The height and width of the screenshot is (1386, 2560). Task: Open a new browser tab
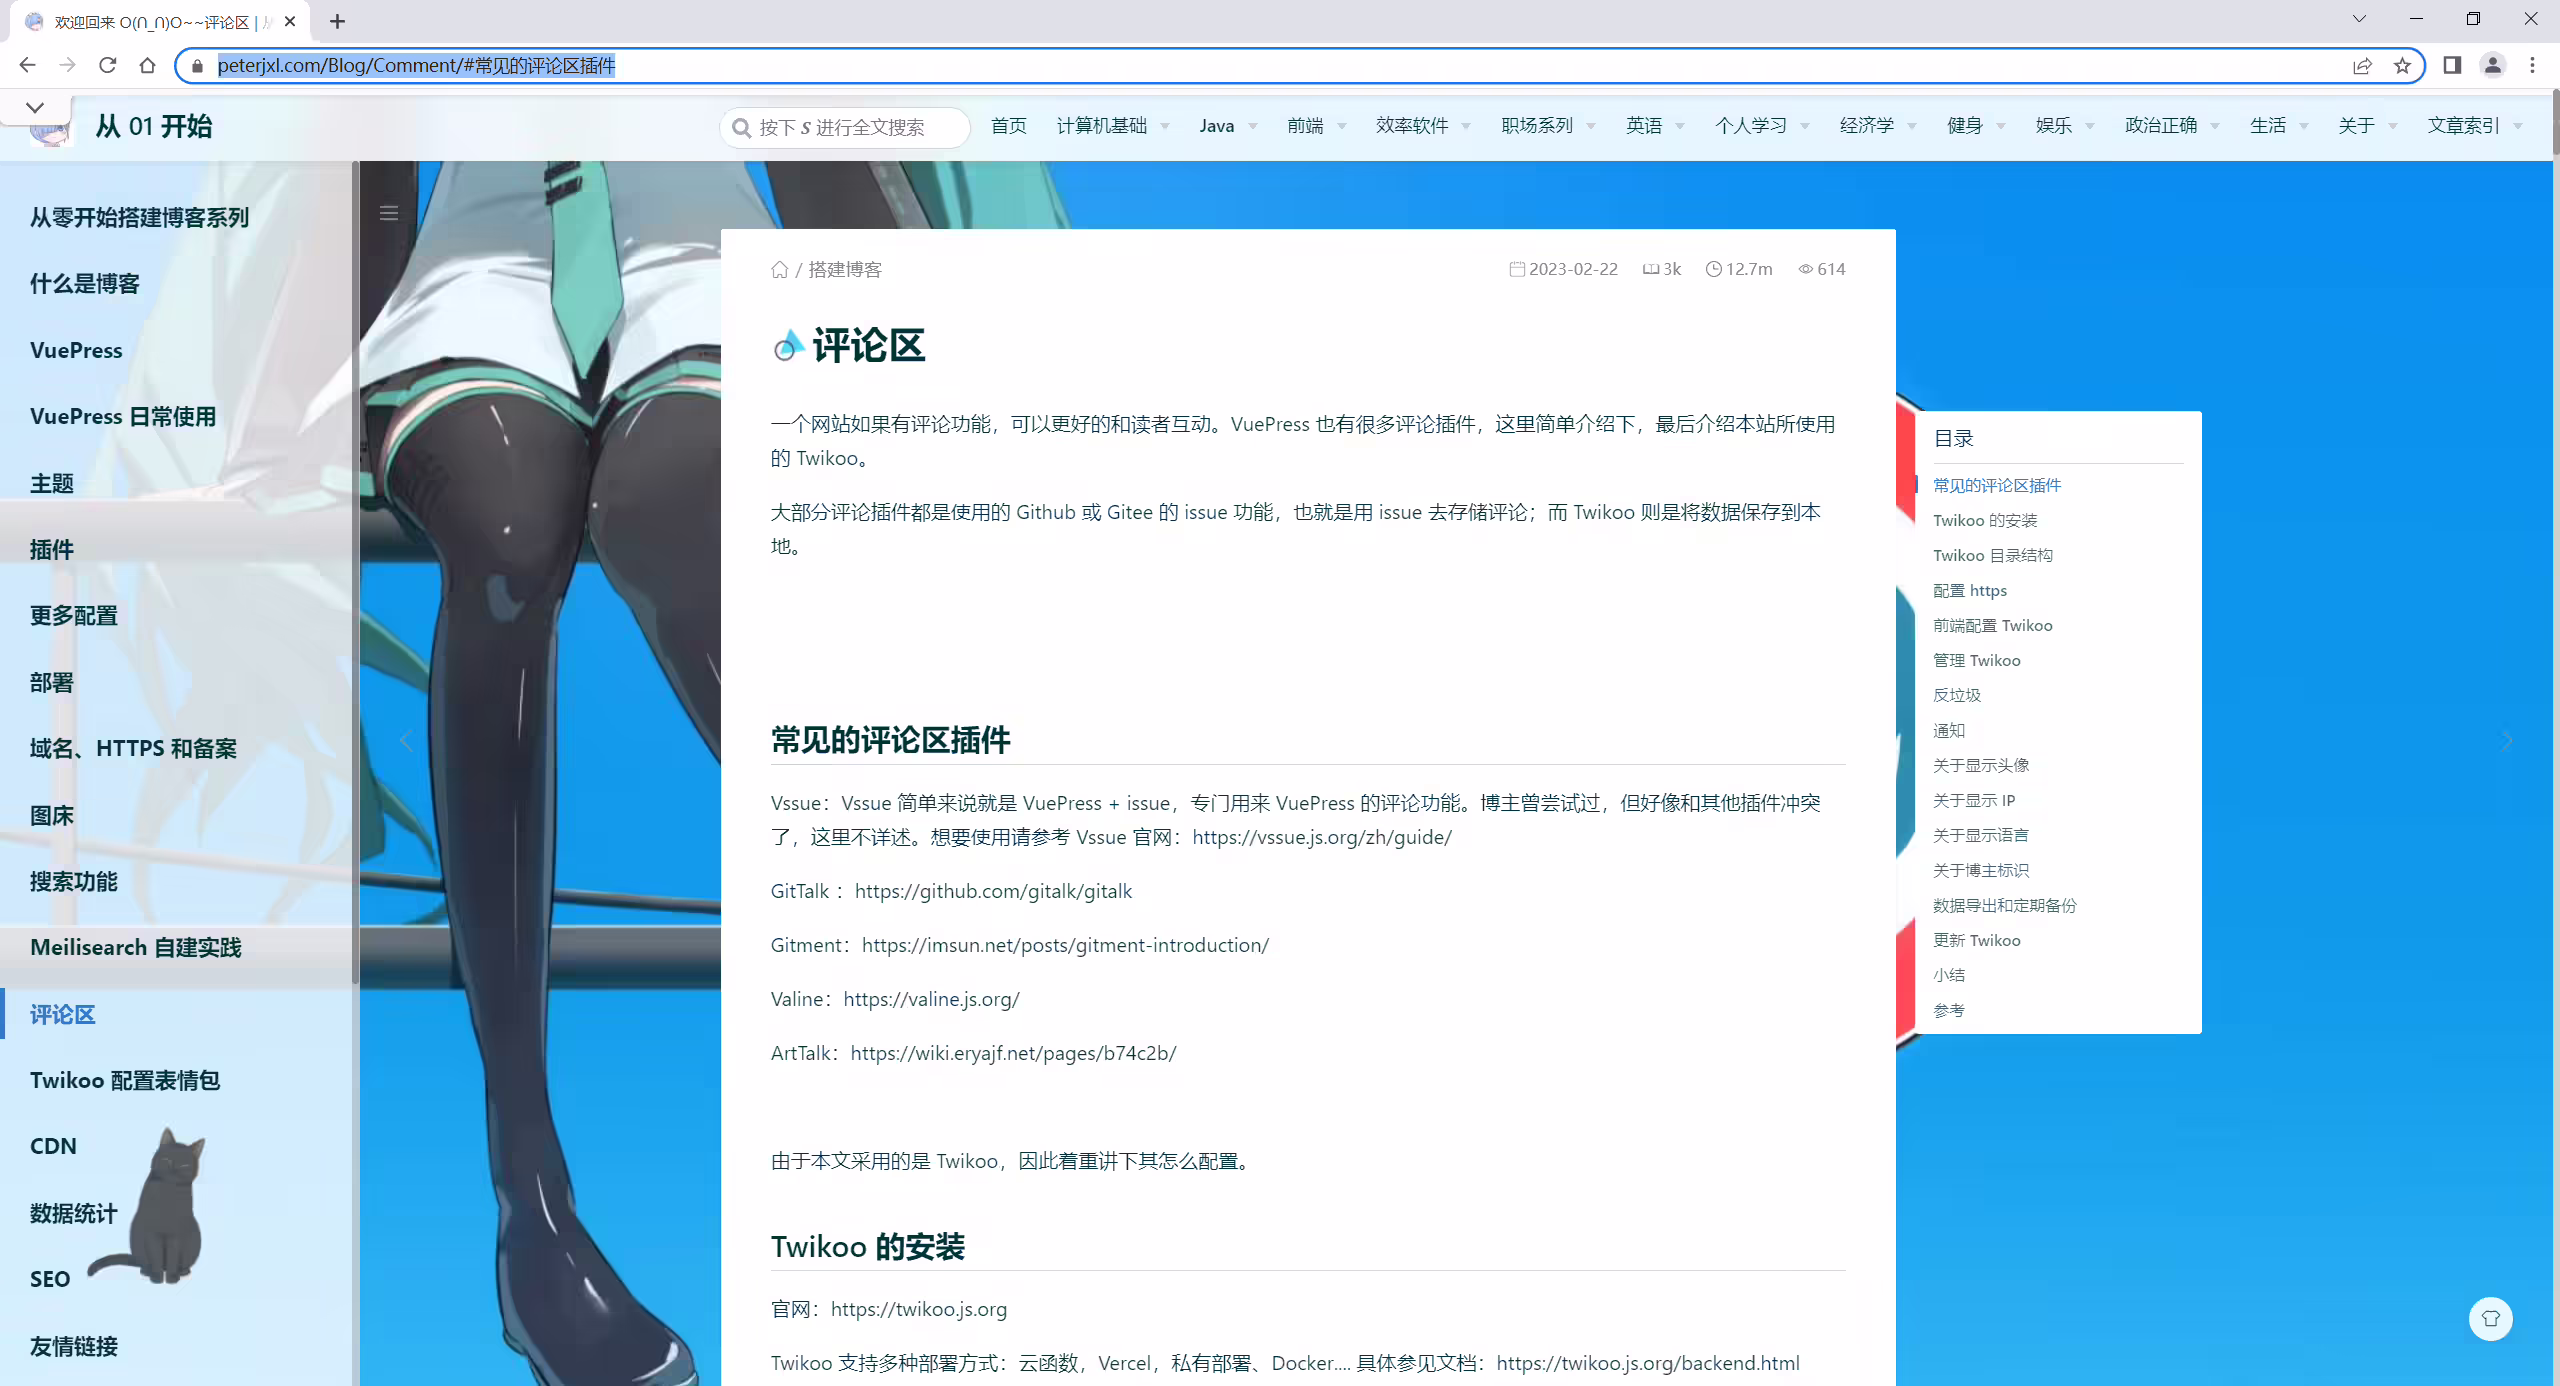click(x=338, y=21)
